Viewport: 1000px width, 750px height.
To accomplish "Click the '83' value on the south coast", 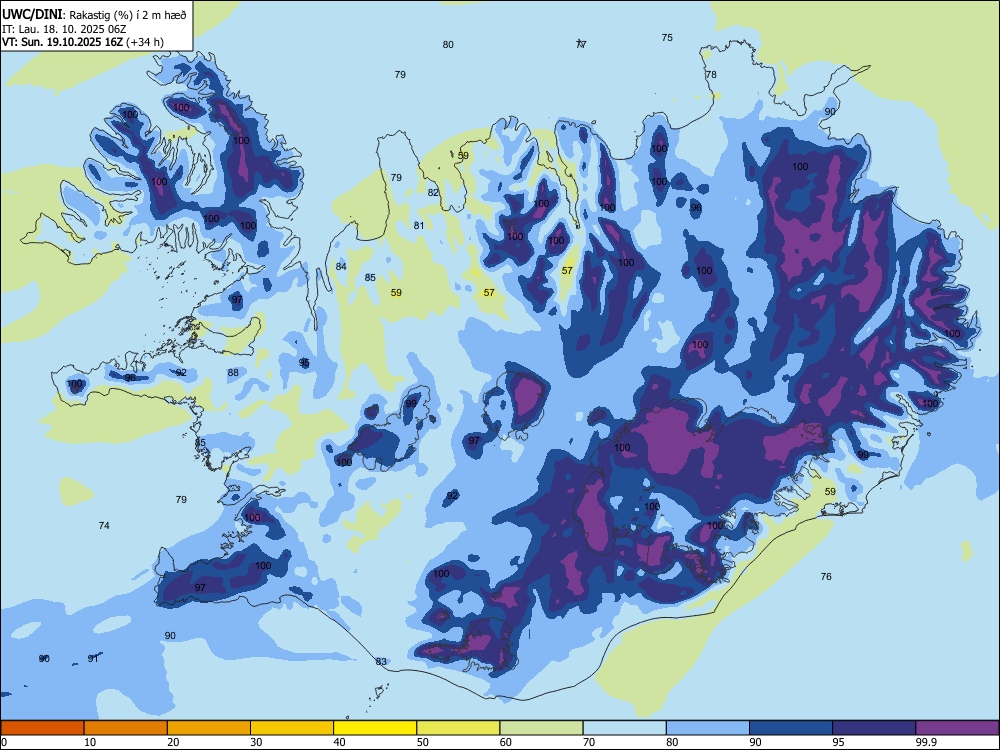I will click(381, 661).
